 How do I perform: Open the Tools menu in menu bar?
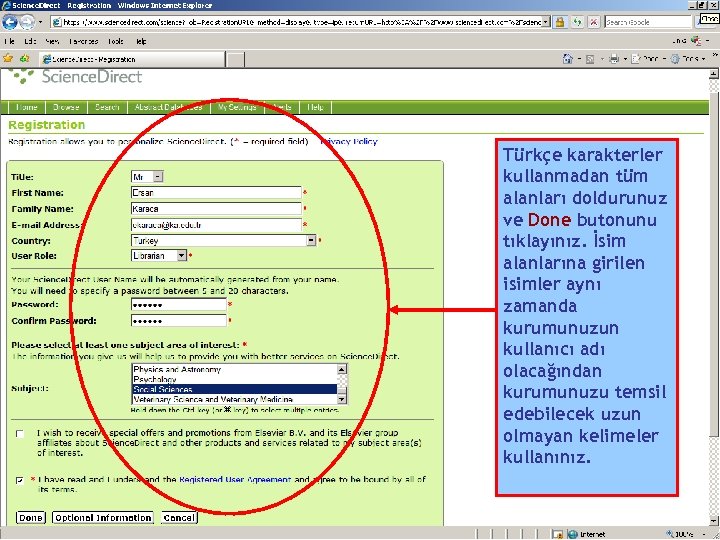(x=116, y=41)
